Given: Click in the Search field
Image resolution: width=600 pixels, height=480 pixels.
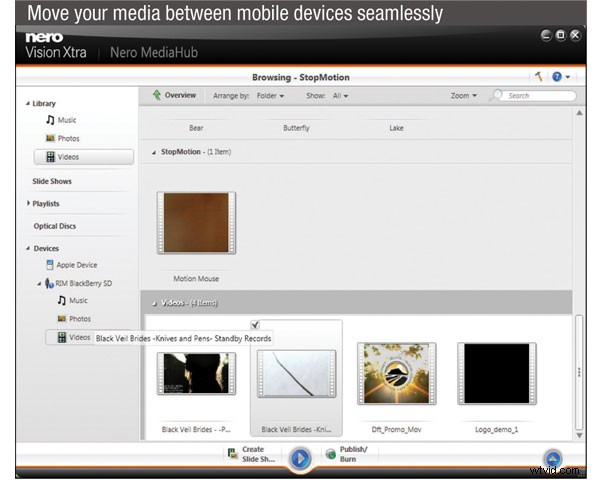Looking at the screenshot, I should pos(540,96).
